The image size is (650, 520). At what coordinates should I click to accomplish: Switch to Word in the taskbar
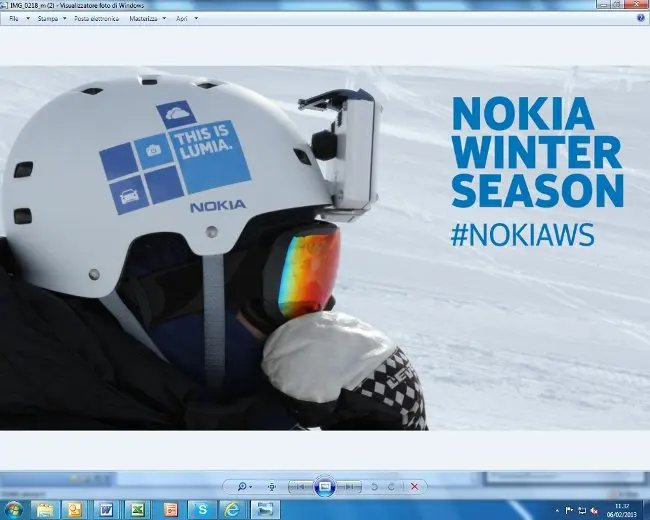(x=107, y=510)
